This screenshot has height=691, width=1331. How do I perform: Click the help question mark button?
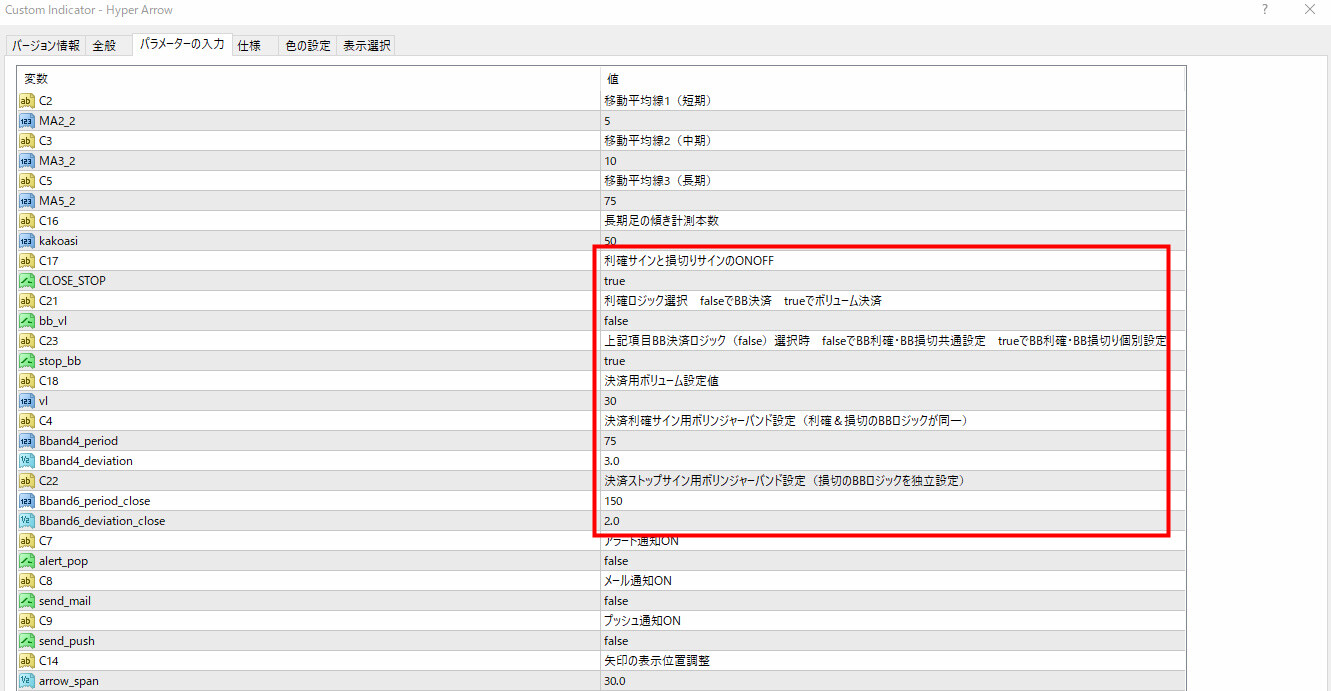pos(1265,10)
